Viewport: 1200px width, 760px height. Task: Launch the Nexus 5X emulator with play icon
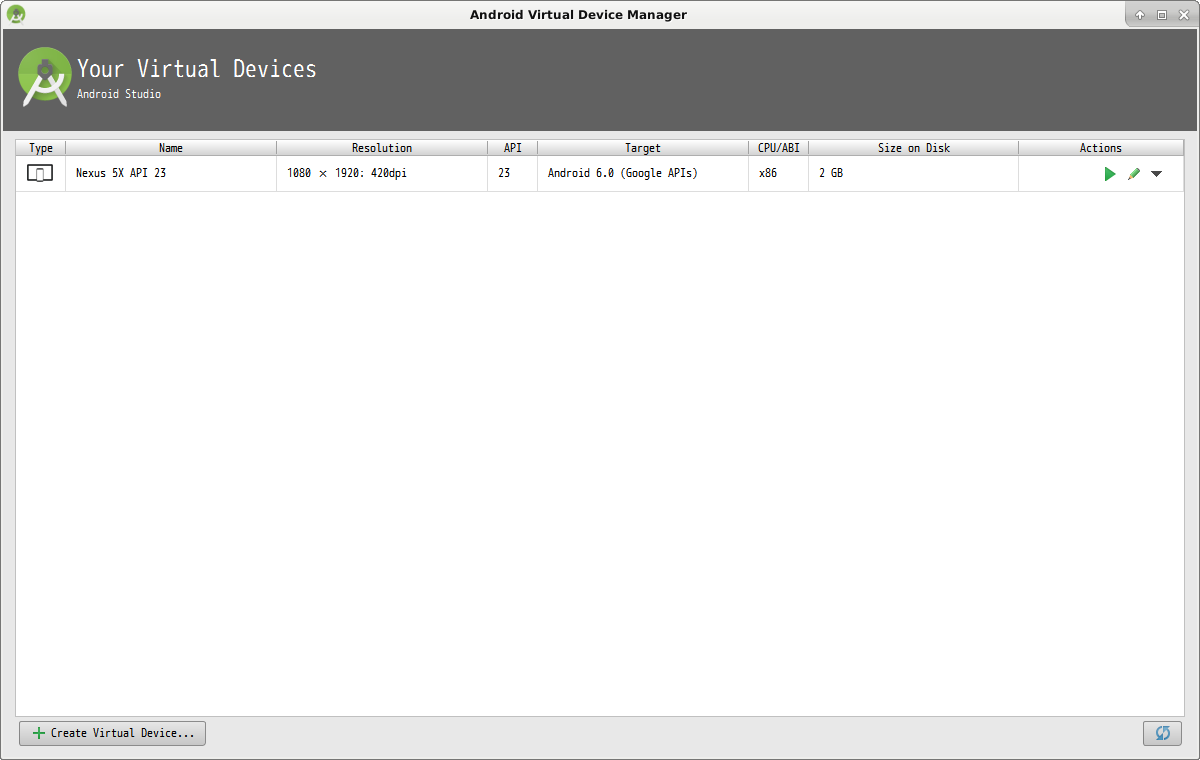click(x=1109, y=174)
